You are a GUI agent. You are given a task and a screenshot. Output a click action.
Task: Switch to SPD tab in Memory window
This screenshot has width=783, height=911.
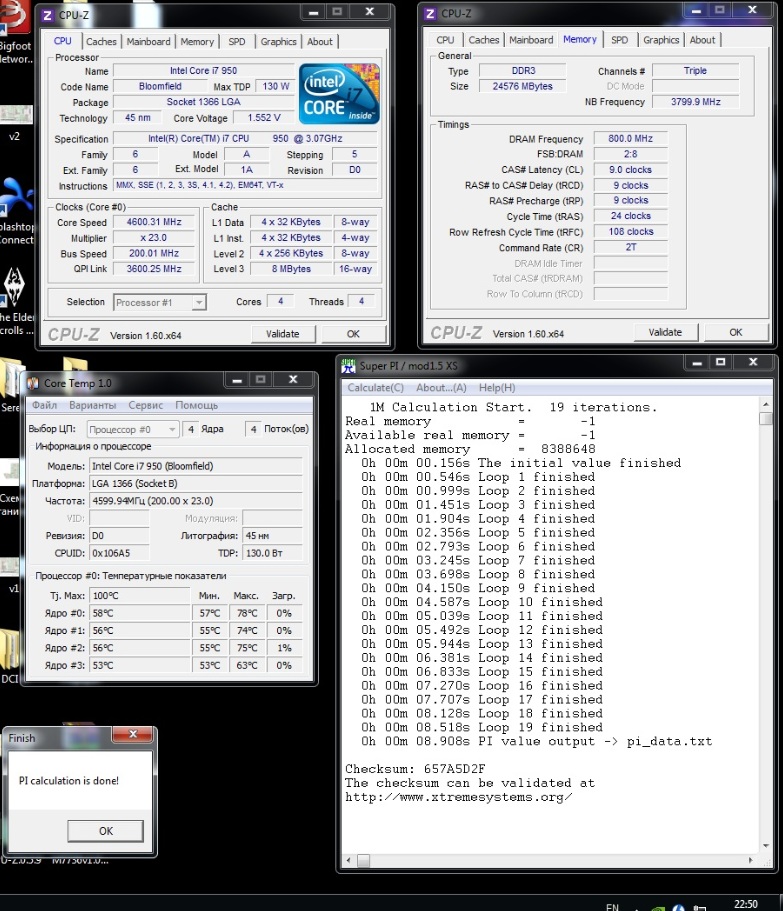tap(619, 40)
